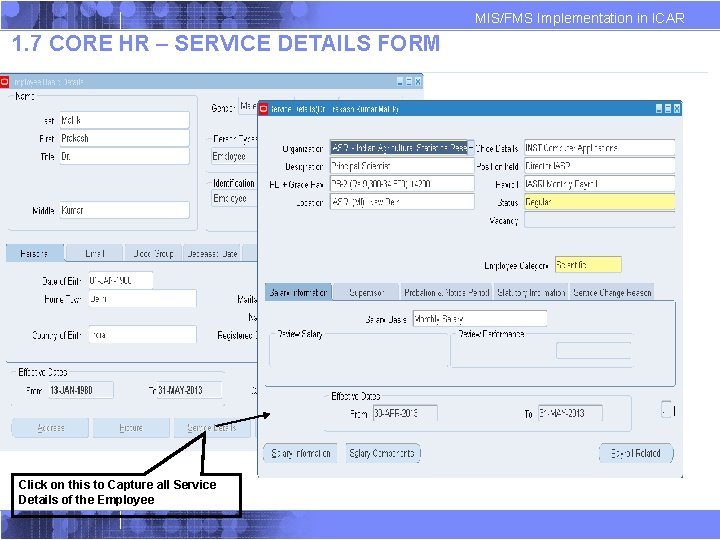Click the Last name field showing Malik
The width and height of the screenshot is (720, 540).
124,120
